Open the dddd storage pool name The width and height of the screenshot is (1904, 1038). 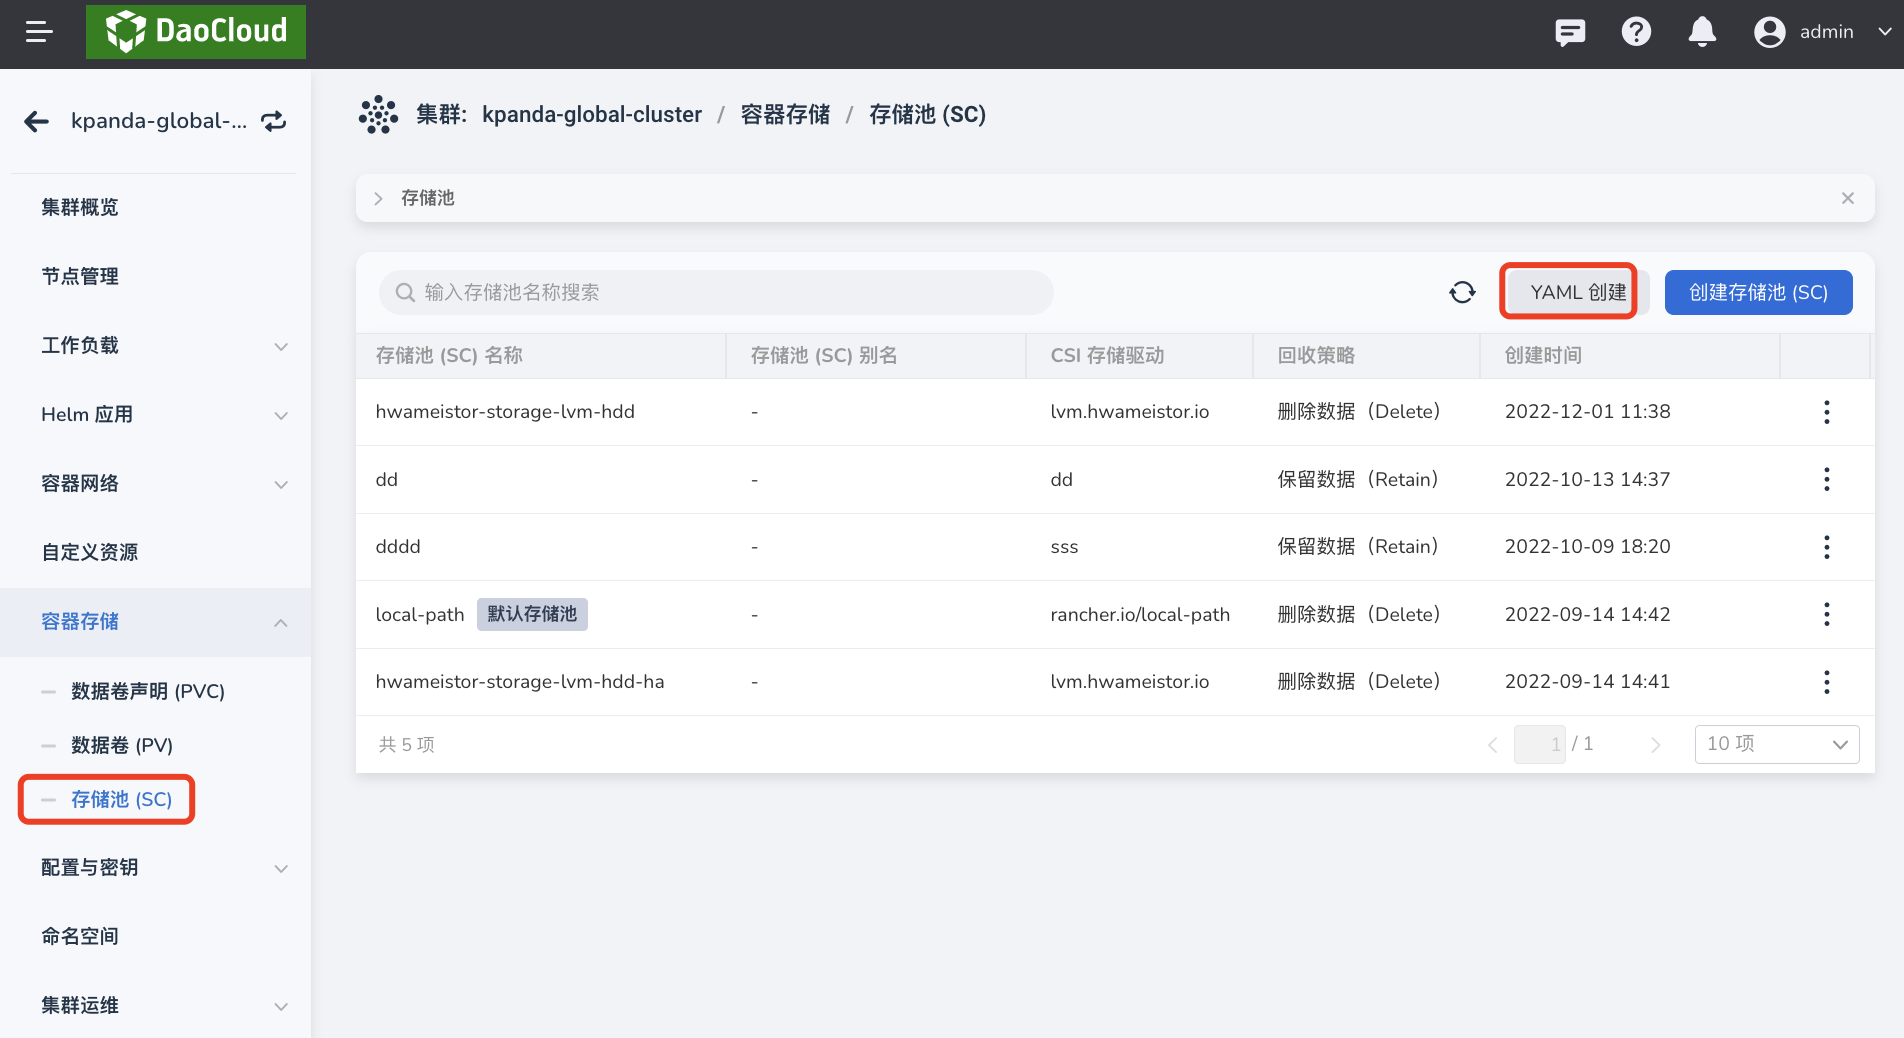point(398,547)
